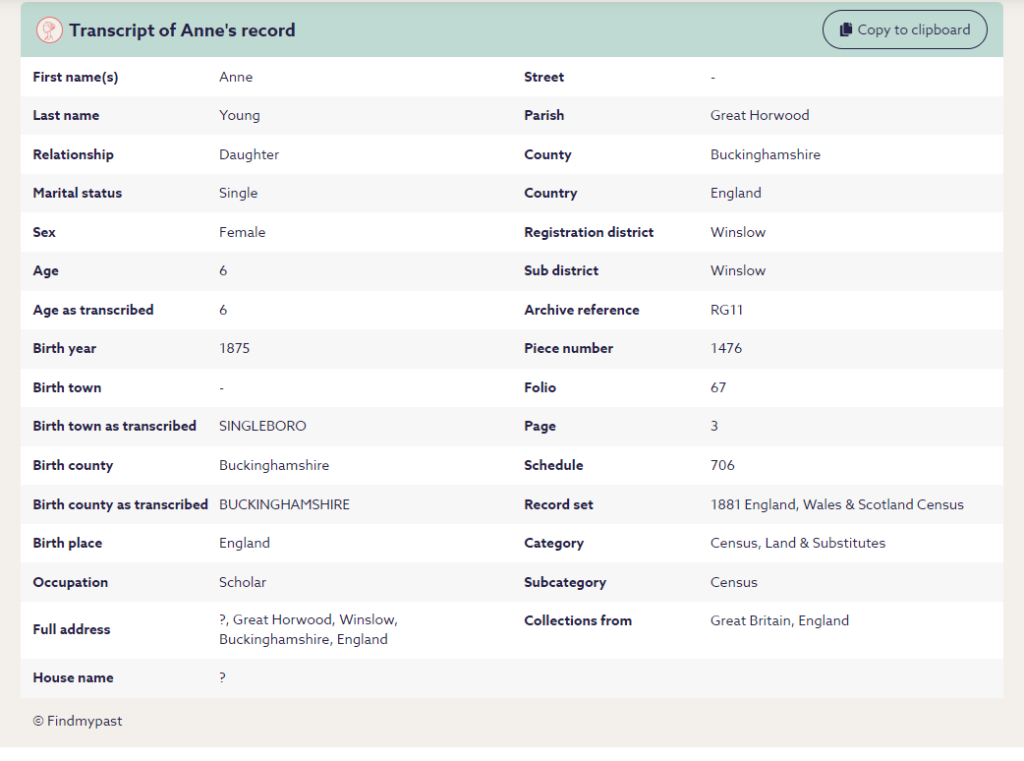Click the relationship value "Daughter"

249,155
